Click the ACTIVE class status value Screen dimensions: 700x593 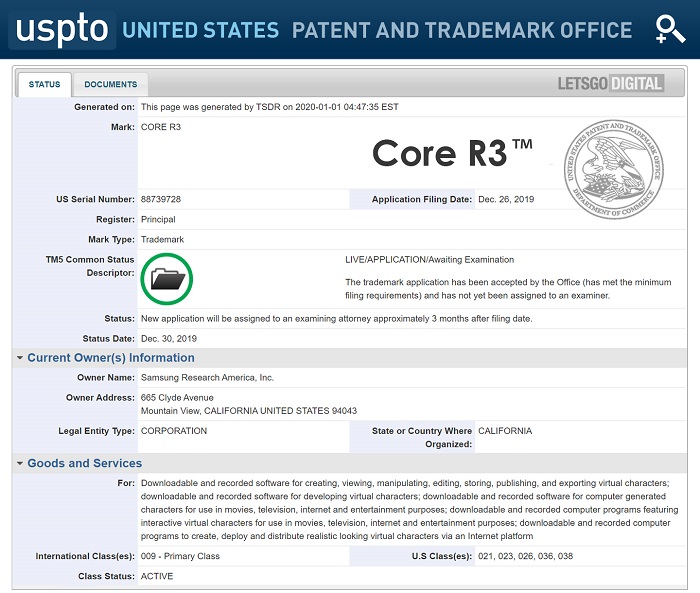(157, 577)
